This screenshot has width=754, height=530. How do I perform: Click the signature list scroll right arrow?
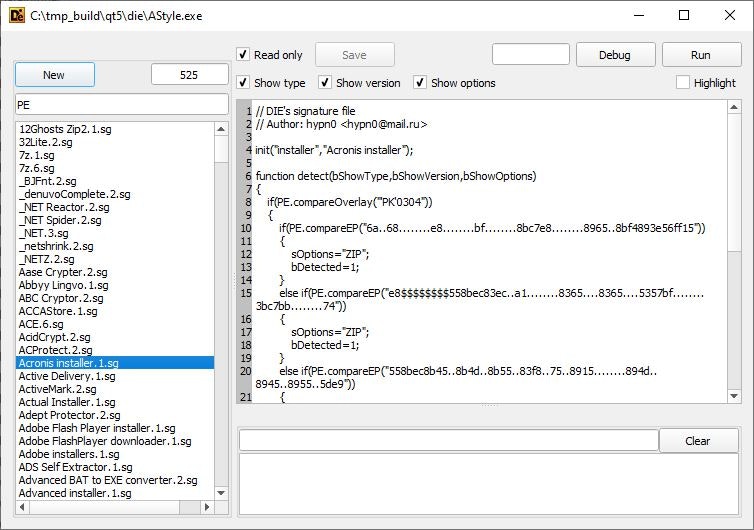pyautogui.click(x=207, y=507)
